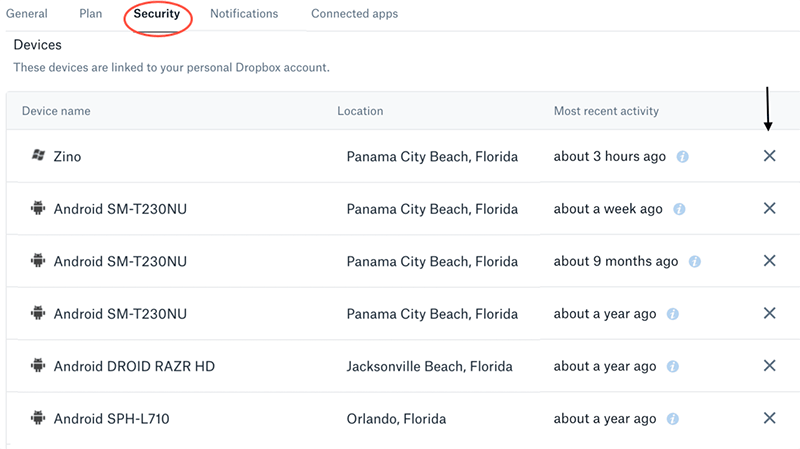Click the 'about 3 hours ago' activity text
Viewport: 800px width, 449px height.
[610, 157]
